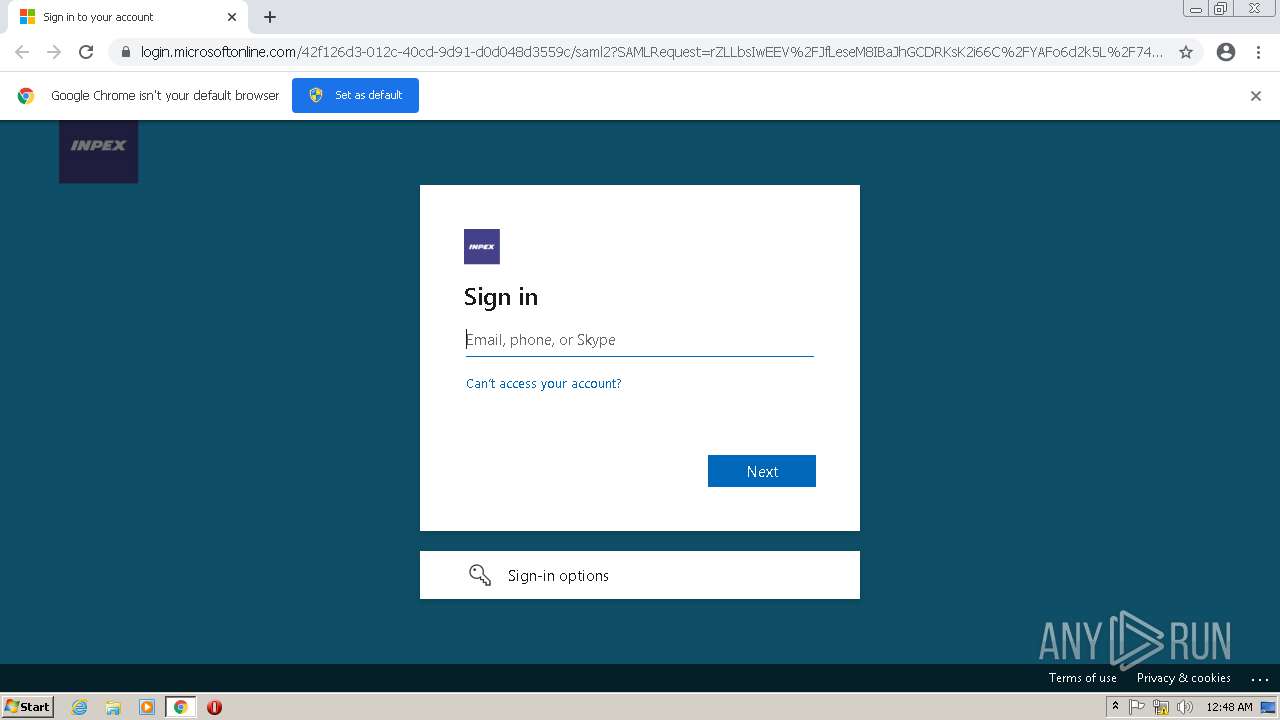Click the padlock site info icon

(x=125, y=52)
